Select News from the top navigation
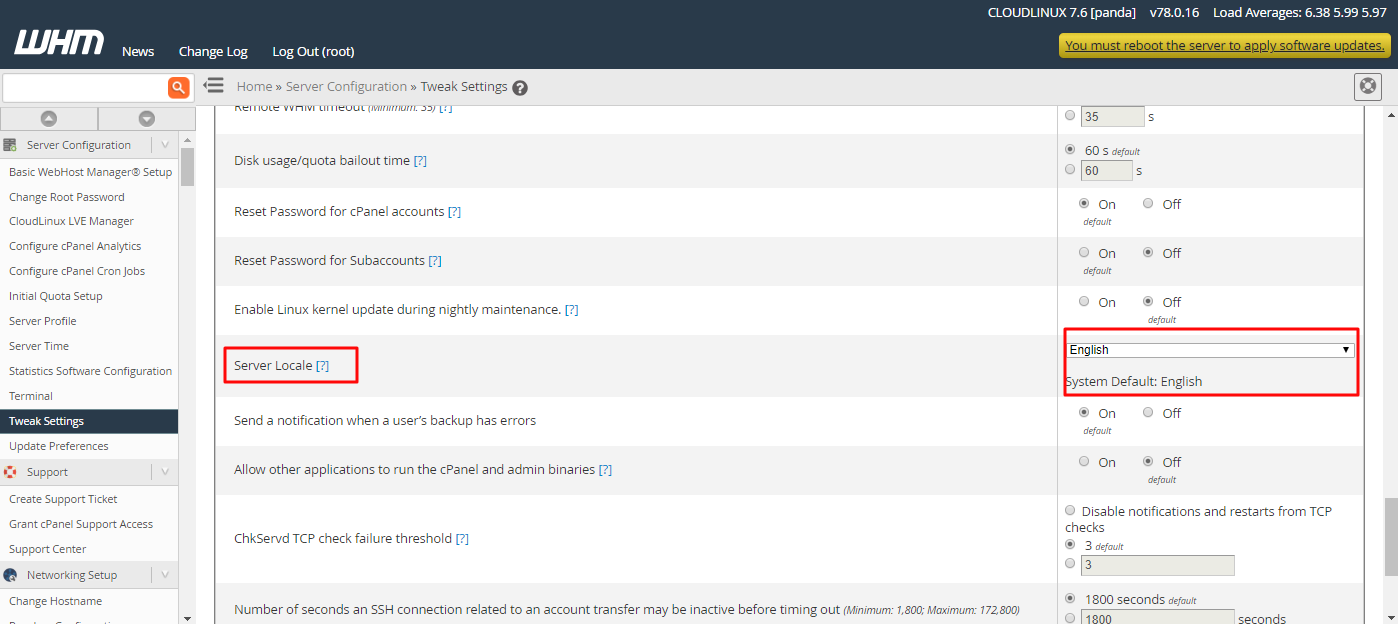The height and width of the screenshot is (624, 1398). tap(137, 51)
